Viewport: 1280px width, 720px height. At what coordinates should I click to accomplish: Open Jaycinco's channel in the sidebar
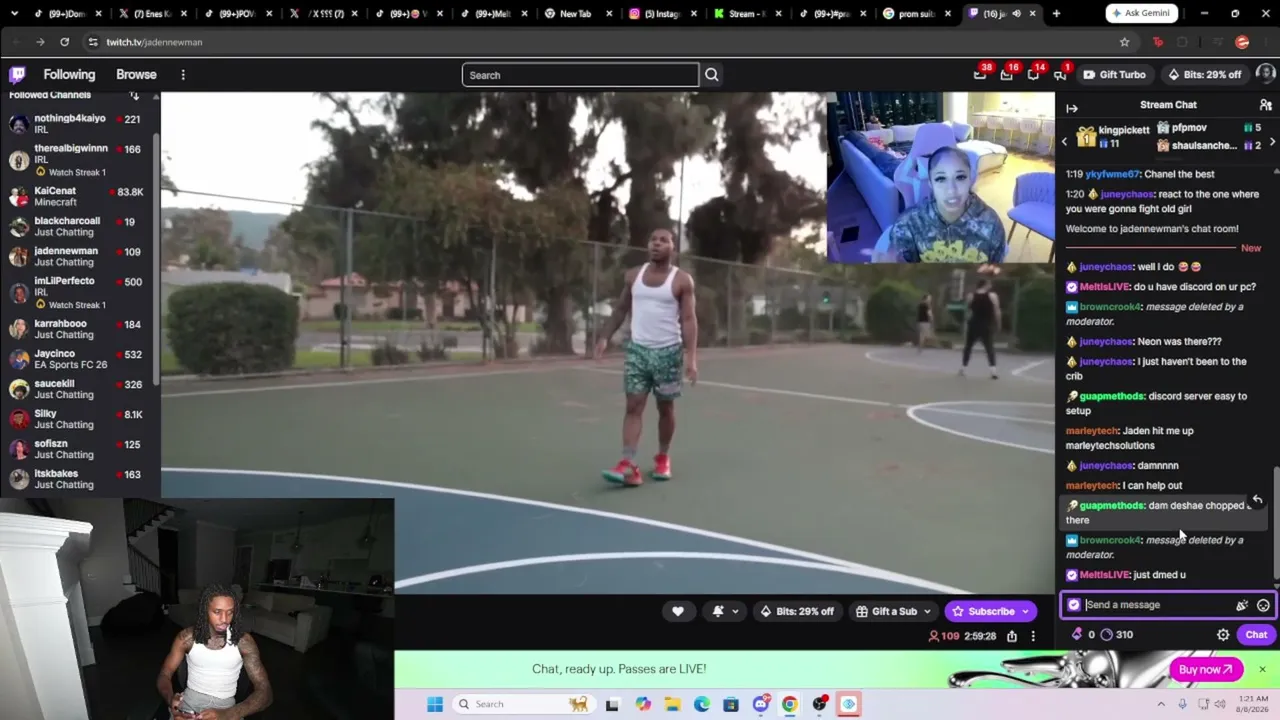pos(80,359)
